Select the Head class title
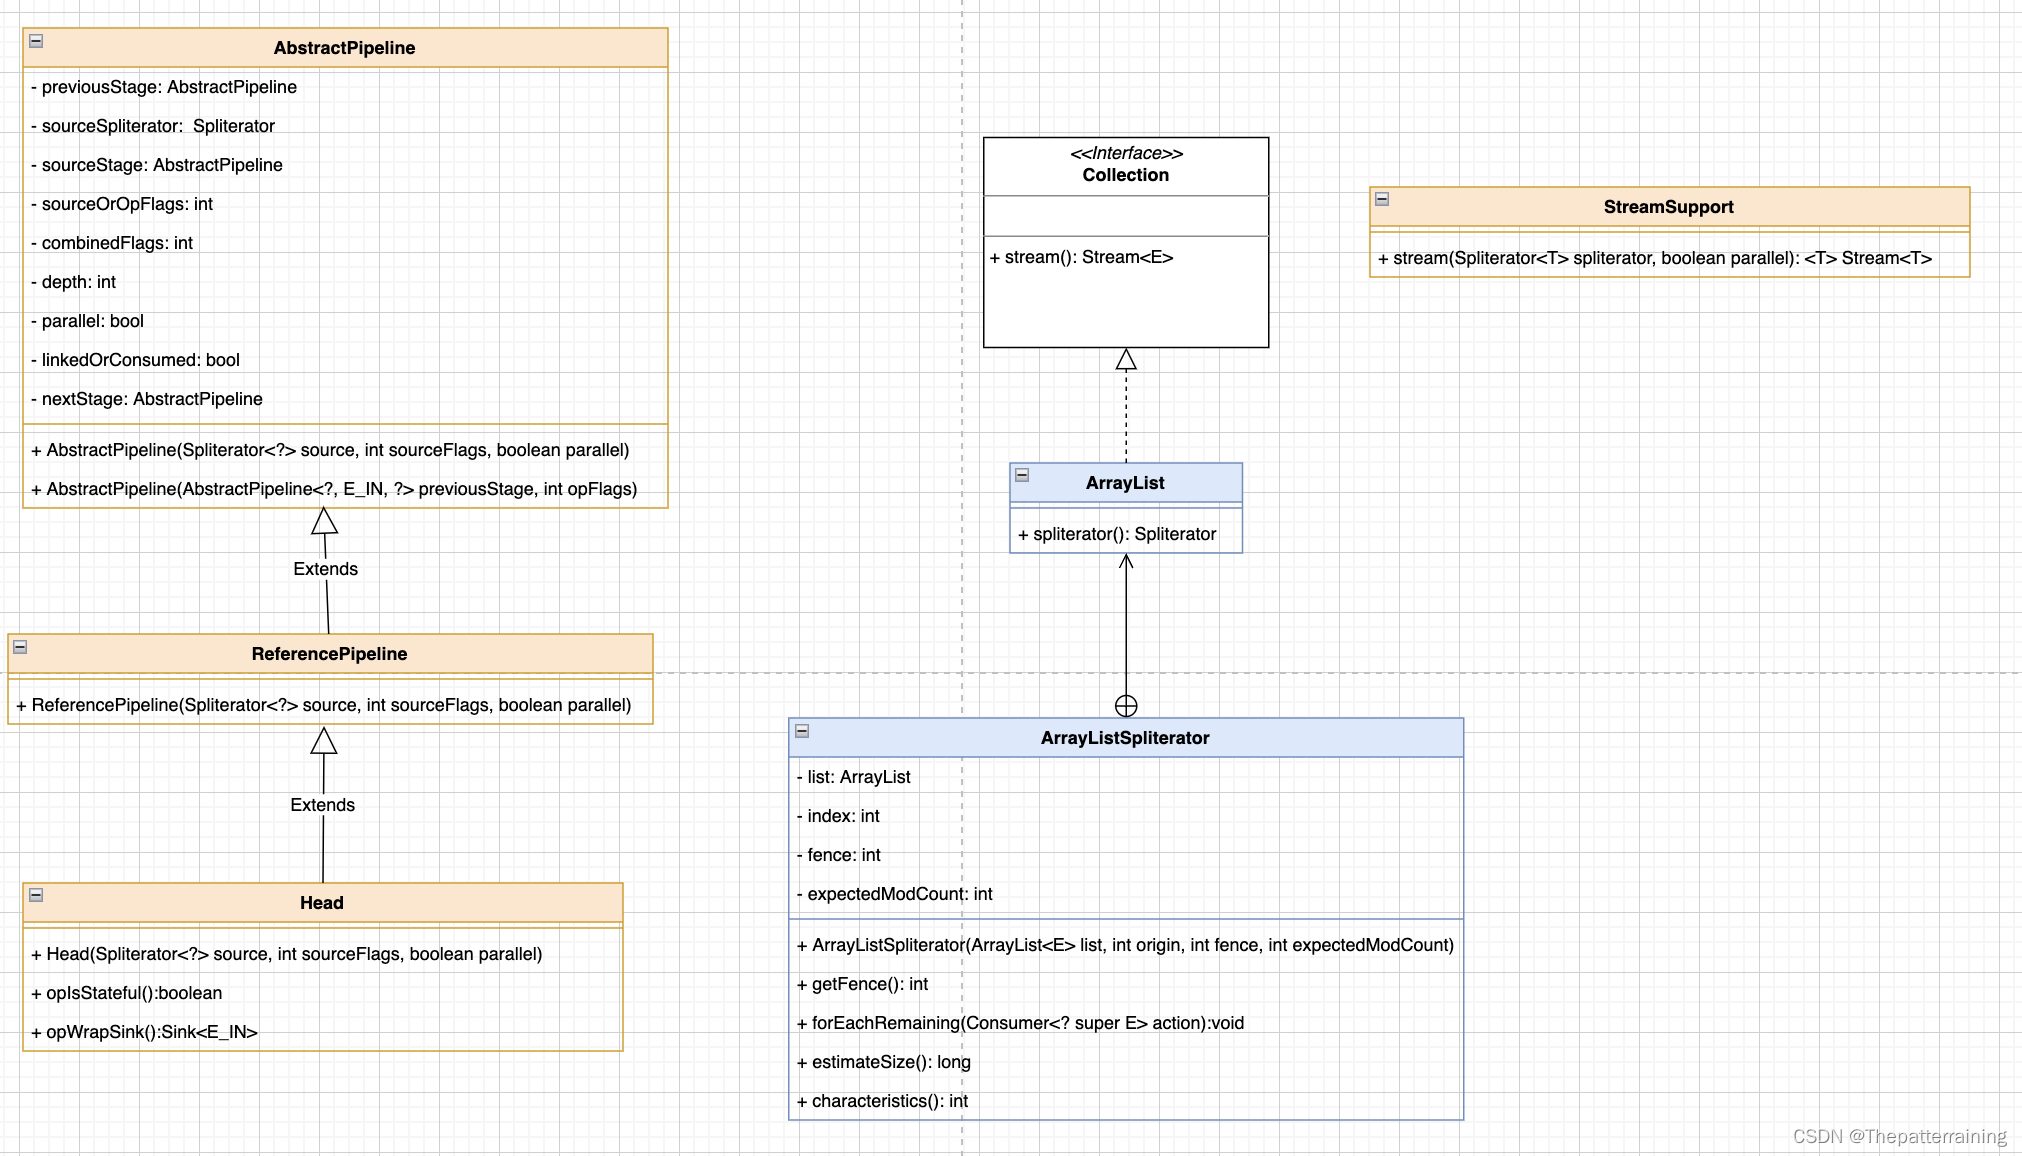 pyautogui.click(x=322, y=903)
